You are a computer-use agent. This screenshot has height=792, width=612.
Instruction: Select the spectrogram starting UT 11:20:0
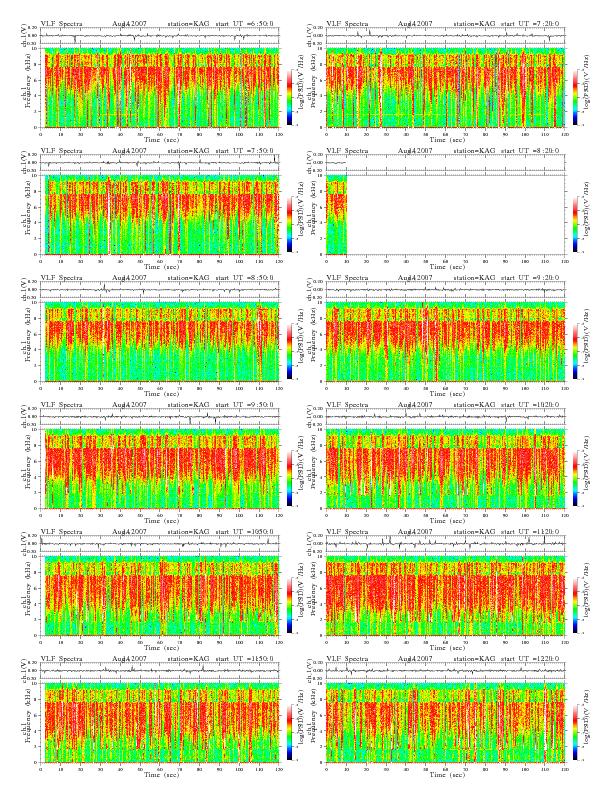pyautogui.click(x=445, y=596)
